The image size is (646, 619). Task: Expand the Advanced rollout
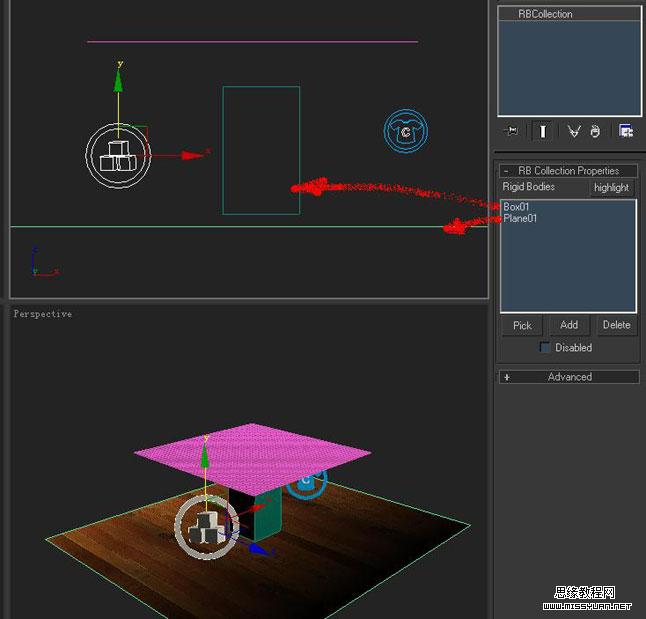coord(507,377)
